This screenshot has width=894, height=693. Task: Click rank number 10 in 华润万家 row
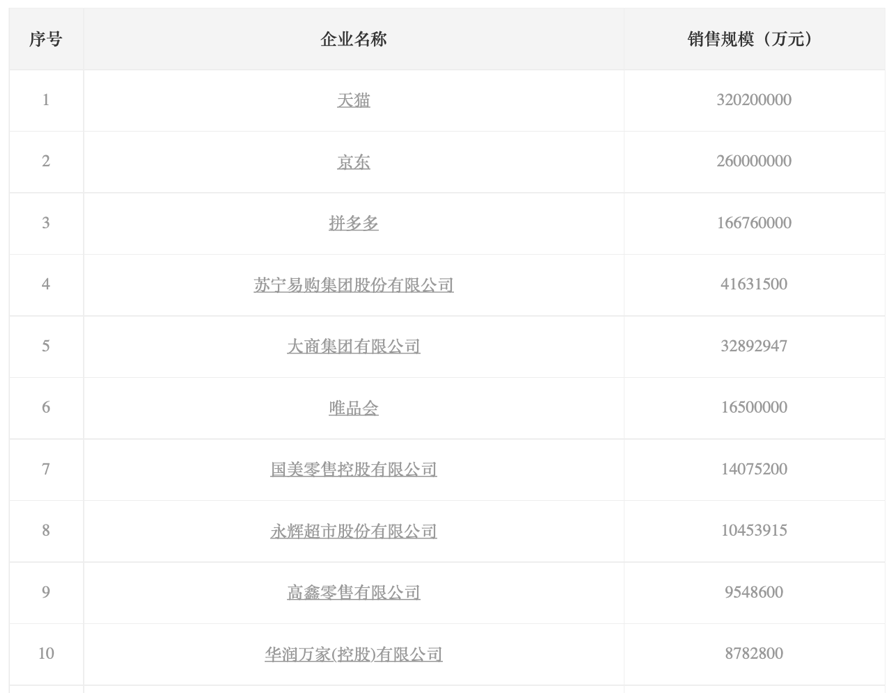click(x=46, y=654)
